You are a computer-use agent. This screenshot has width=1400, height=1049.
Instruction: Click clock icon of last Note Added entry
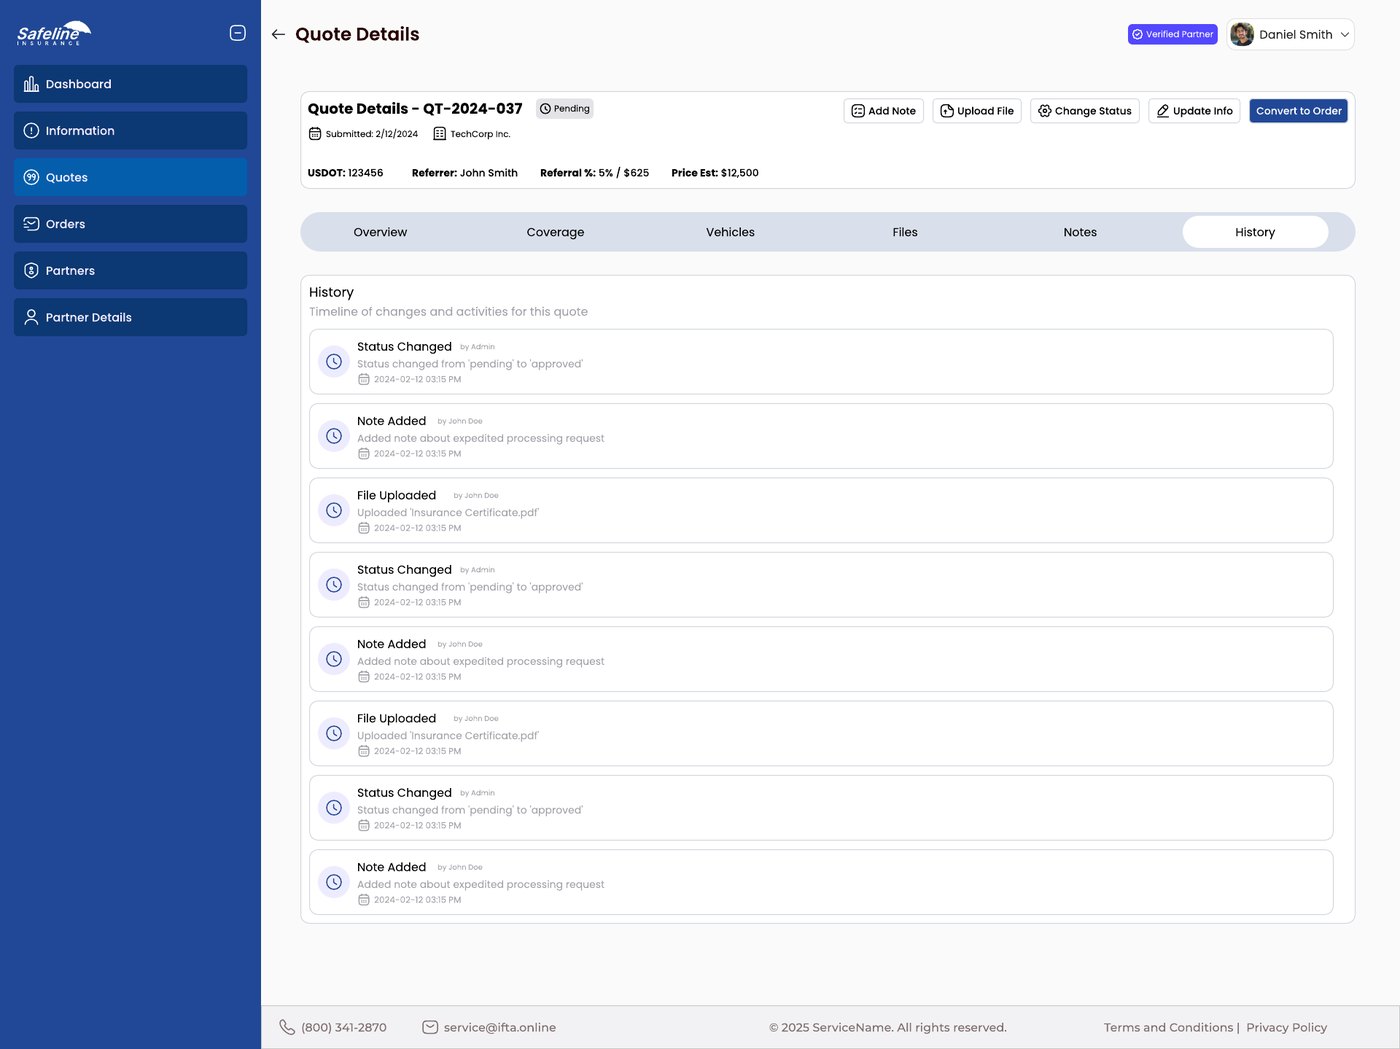pyautogui.click(x=334, y=882)
